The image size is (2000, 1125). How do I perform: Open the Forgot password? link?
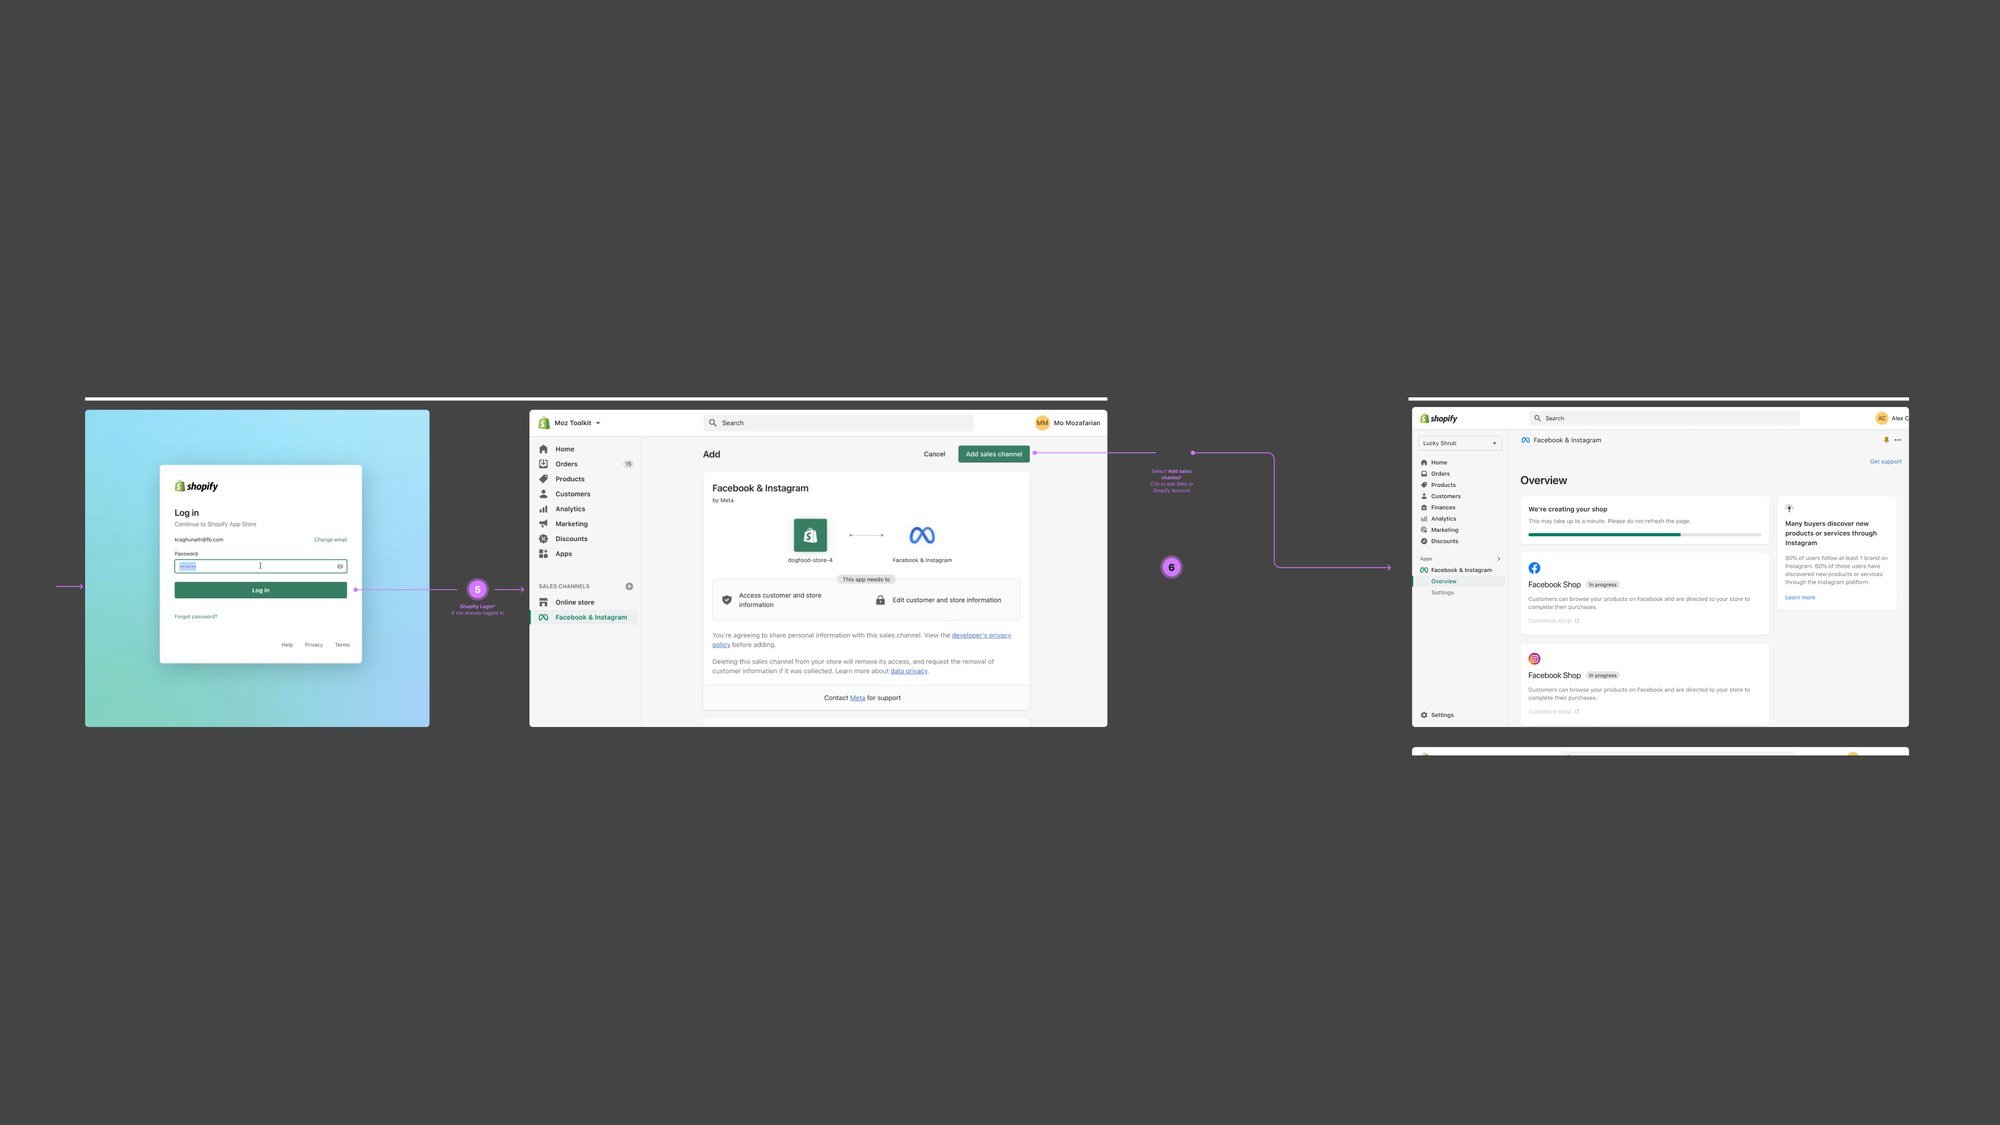[196, 616]
